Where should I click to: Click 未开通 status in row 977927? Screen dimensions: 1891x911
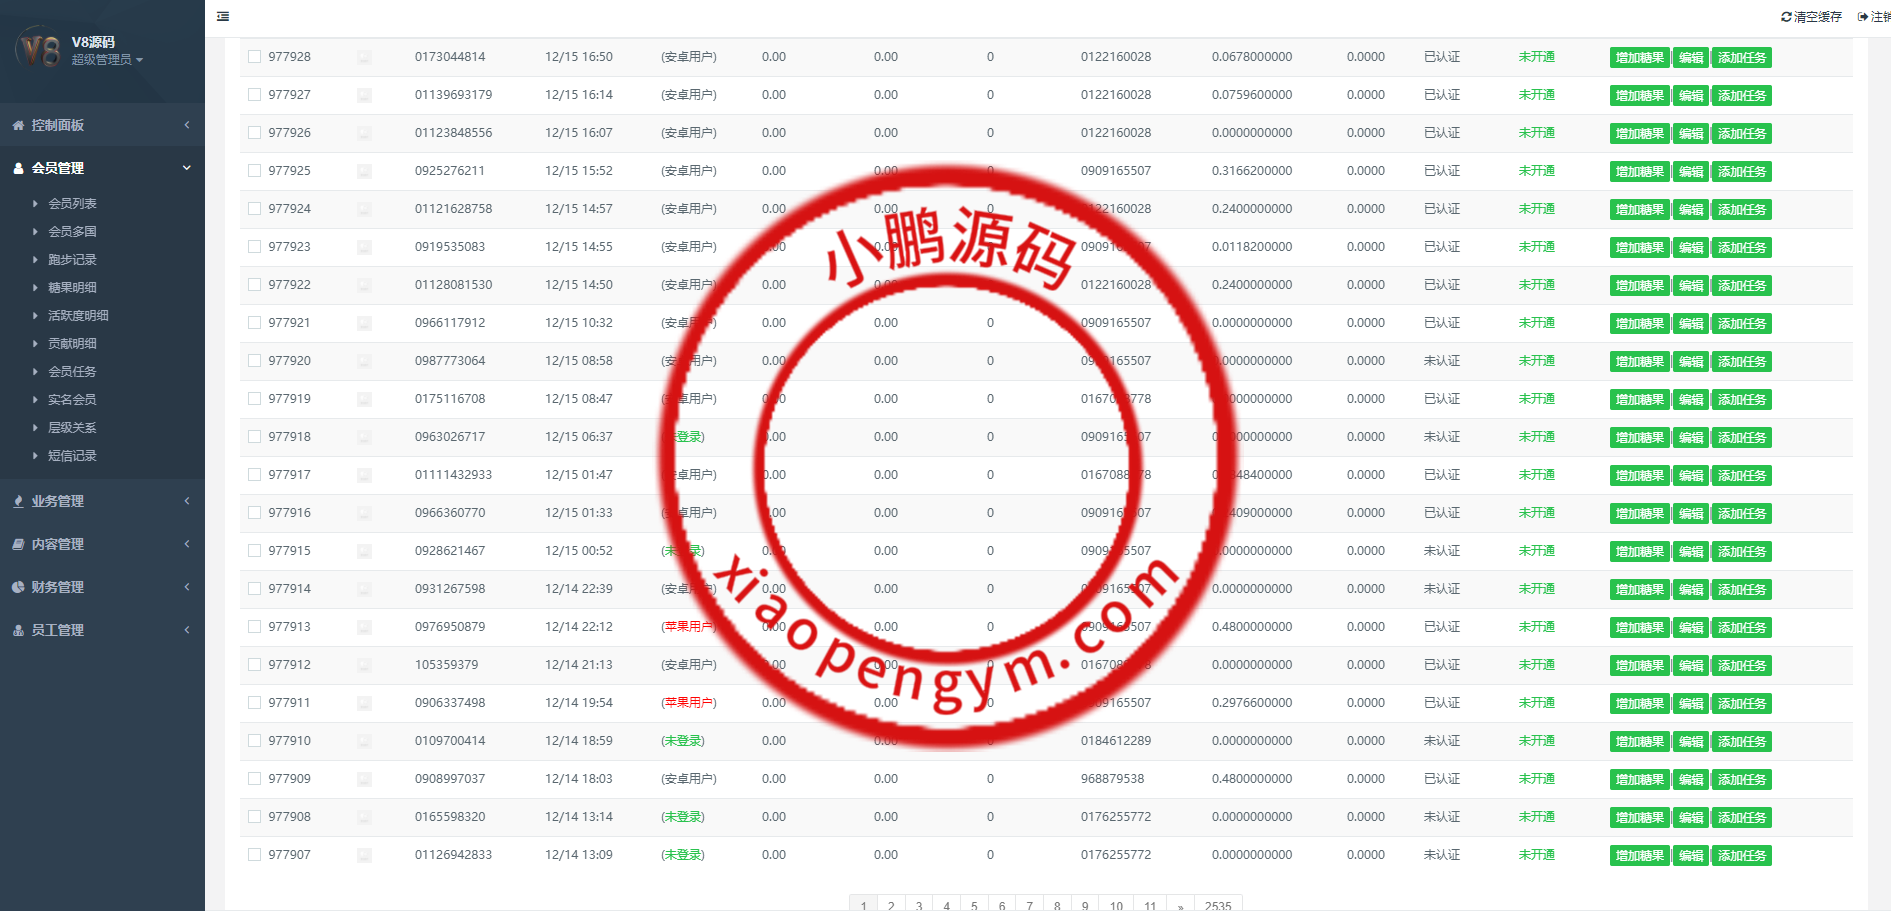[x=1536, y=95]
